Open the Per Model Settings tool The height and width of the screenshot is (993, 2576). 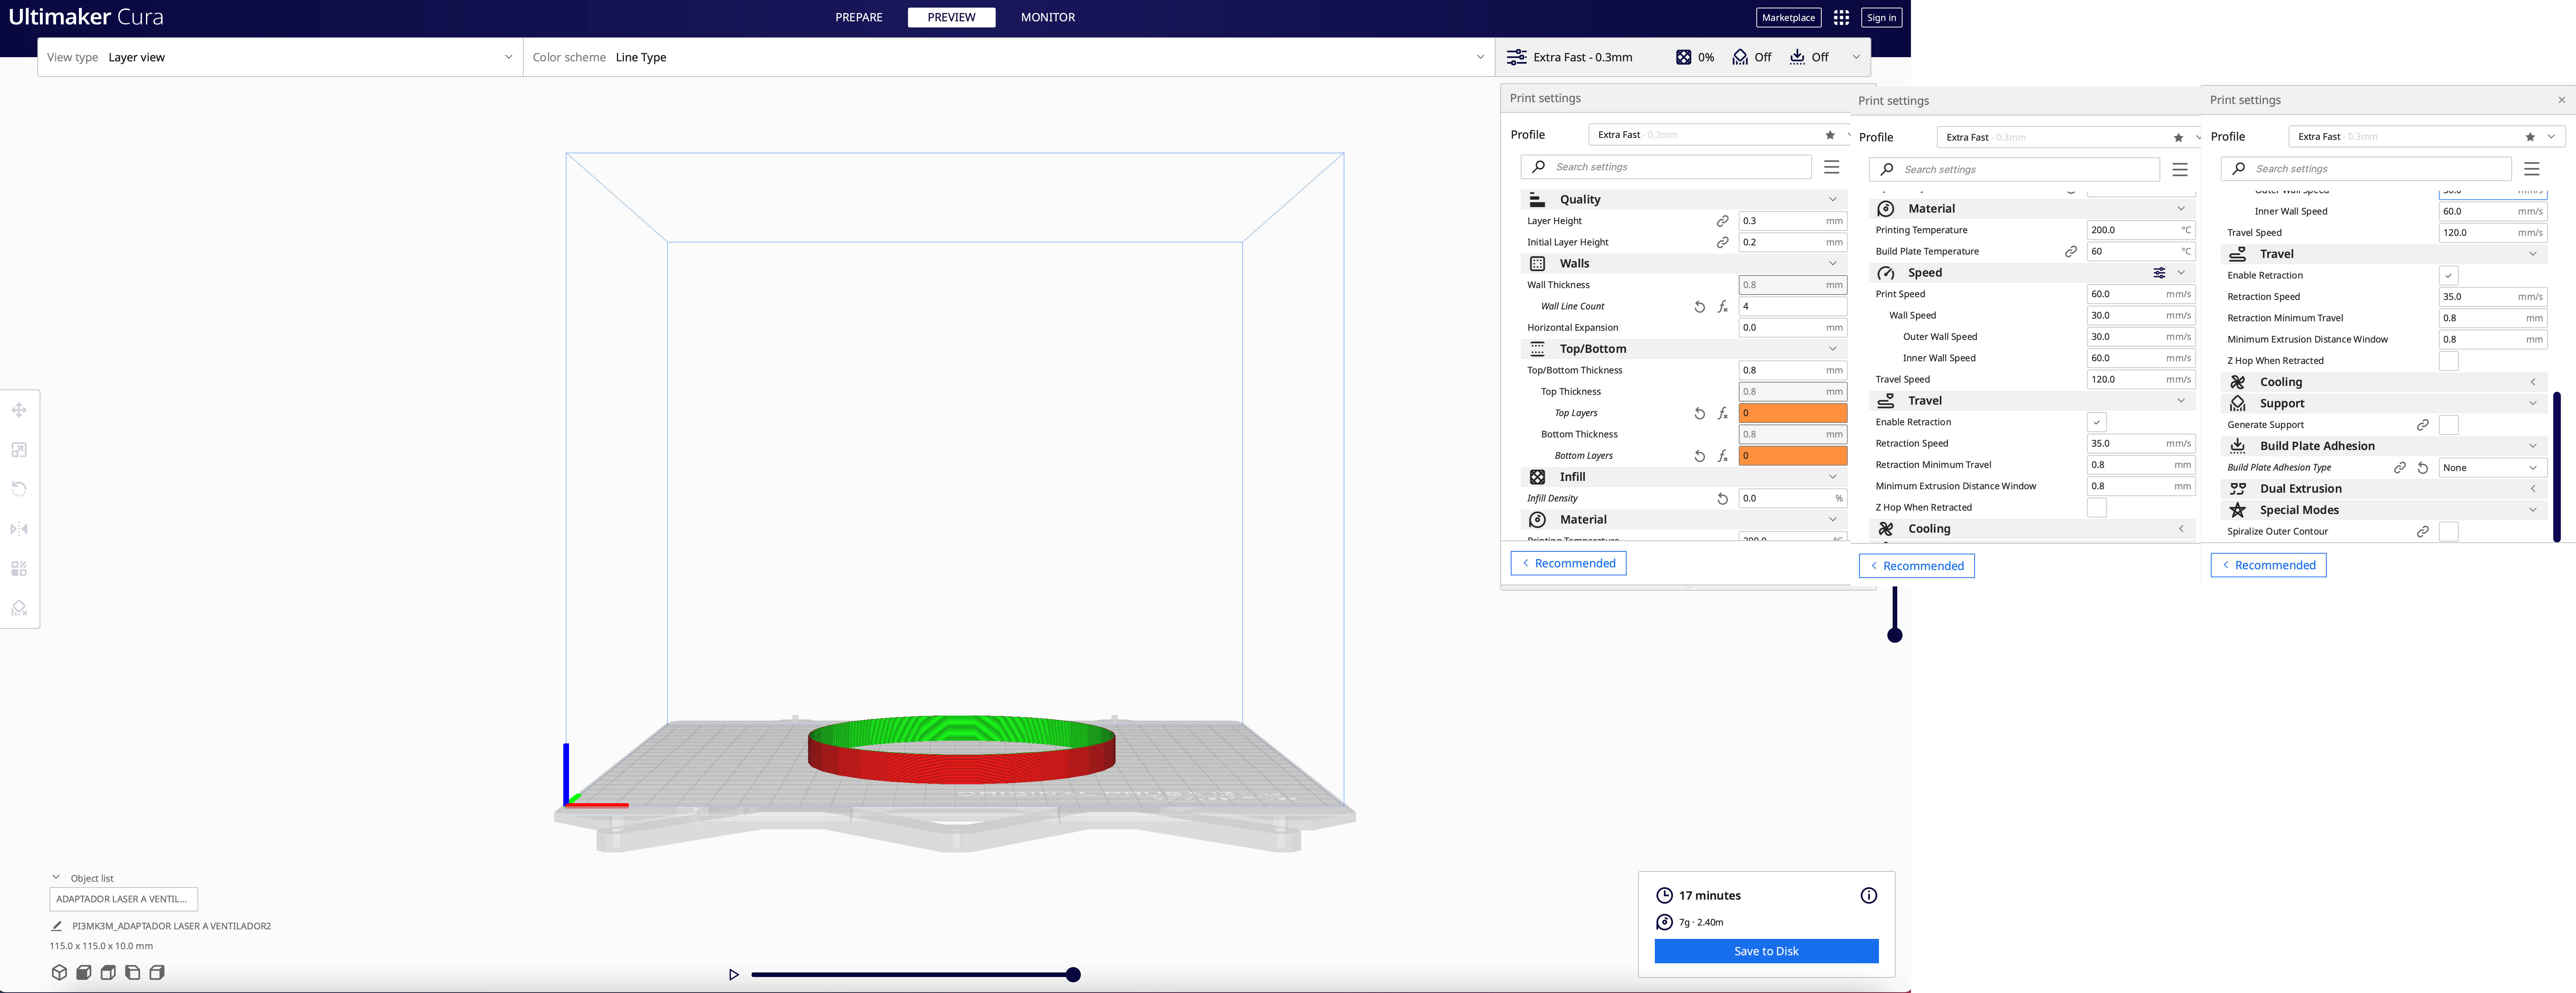19,569
